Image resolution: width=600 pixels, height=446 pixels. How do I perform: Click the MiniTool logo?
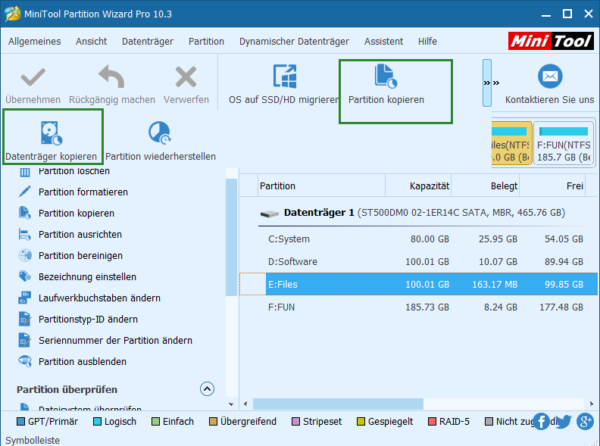click(x=551, y=41)
